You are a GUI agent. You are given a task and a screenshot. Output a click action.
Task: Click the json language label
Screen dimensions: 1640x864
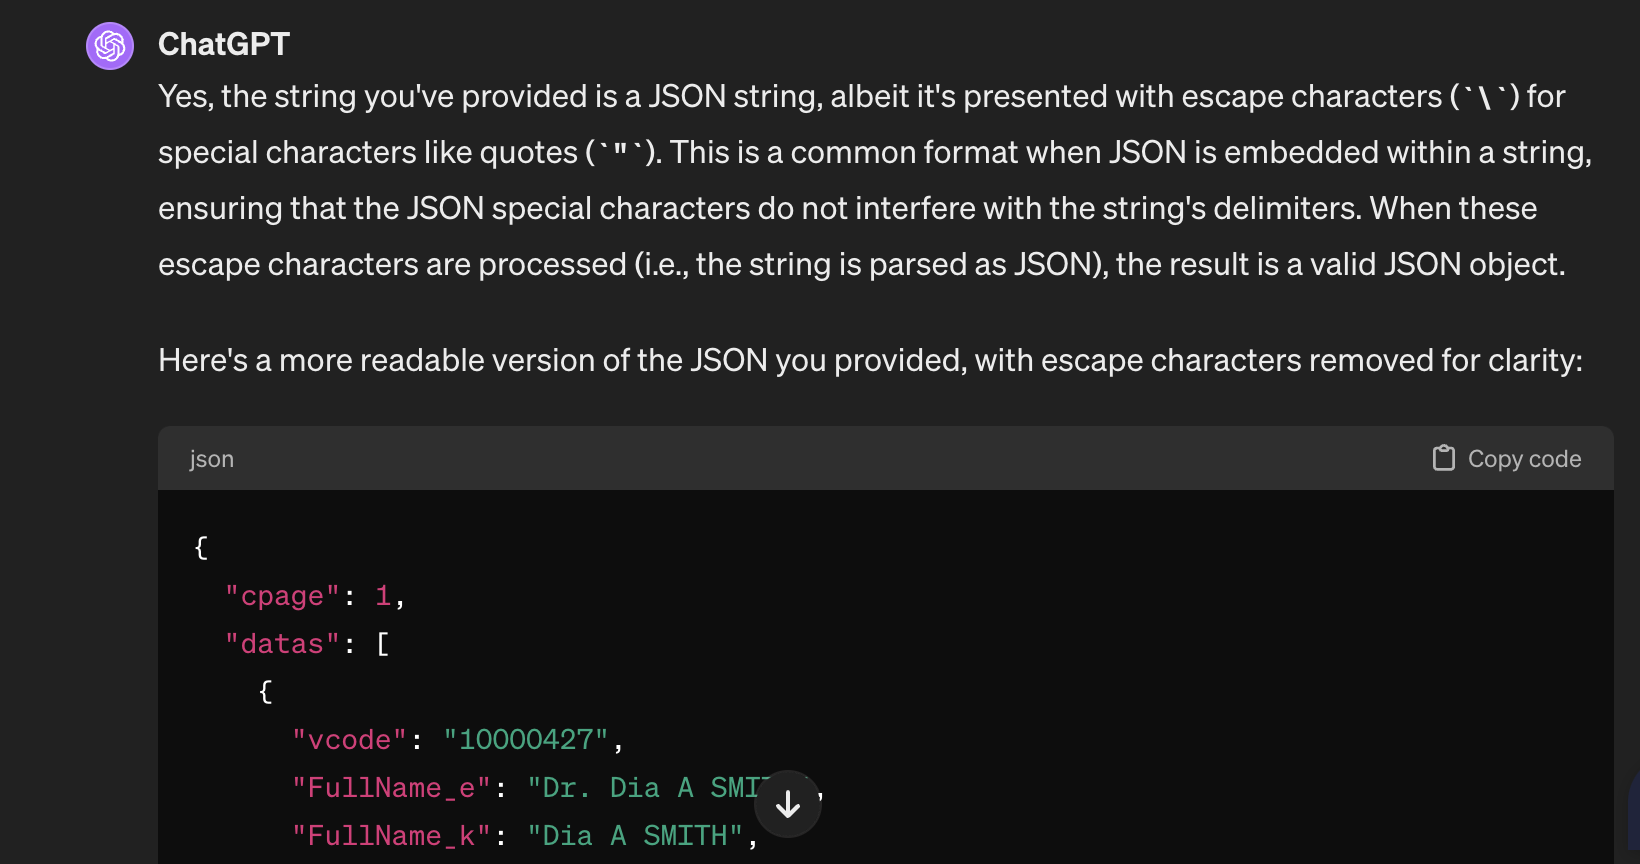coord(212,459)
